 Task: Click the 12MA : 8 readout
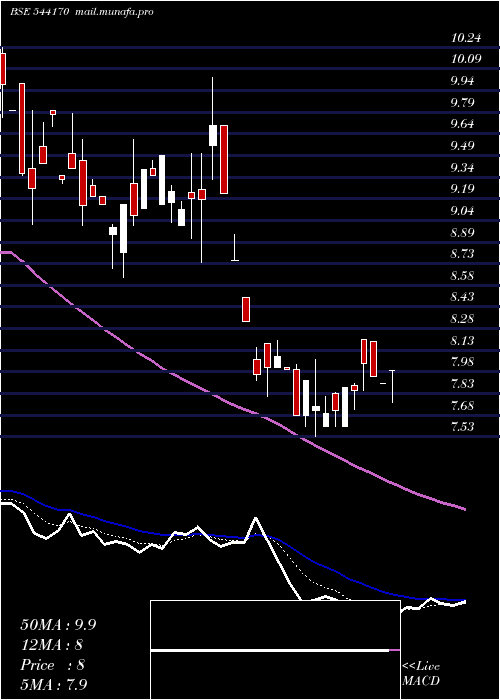pos(52,645)
